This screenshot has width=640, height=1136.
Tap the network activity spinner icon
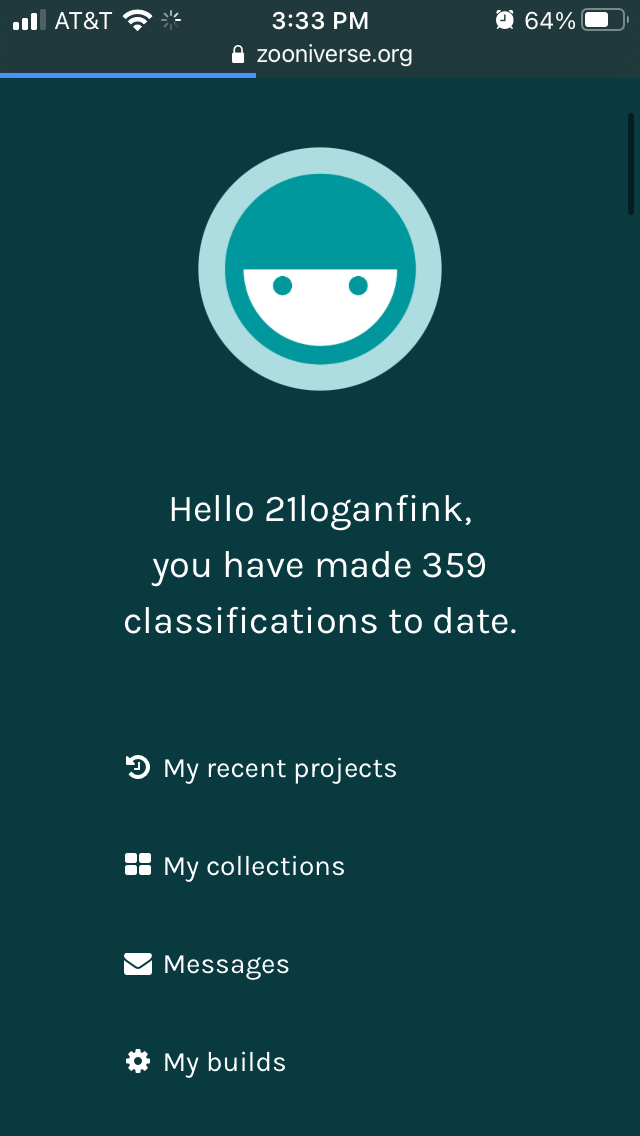coord(171,20)
